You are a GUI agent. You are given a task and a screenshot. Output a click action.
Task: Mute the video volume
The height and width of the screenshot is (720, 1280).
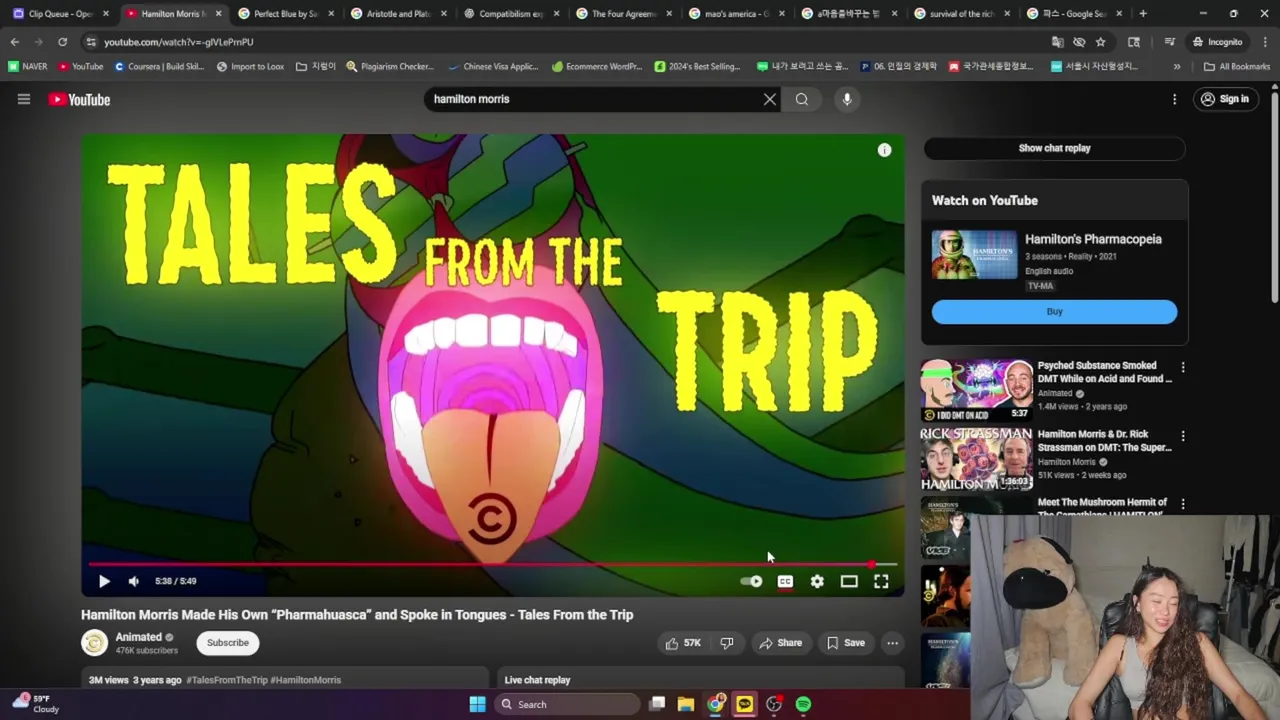[134, 581]
